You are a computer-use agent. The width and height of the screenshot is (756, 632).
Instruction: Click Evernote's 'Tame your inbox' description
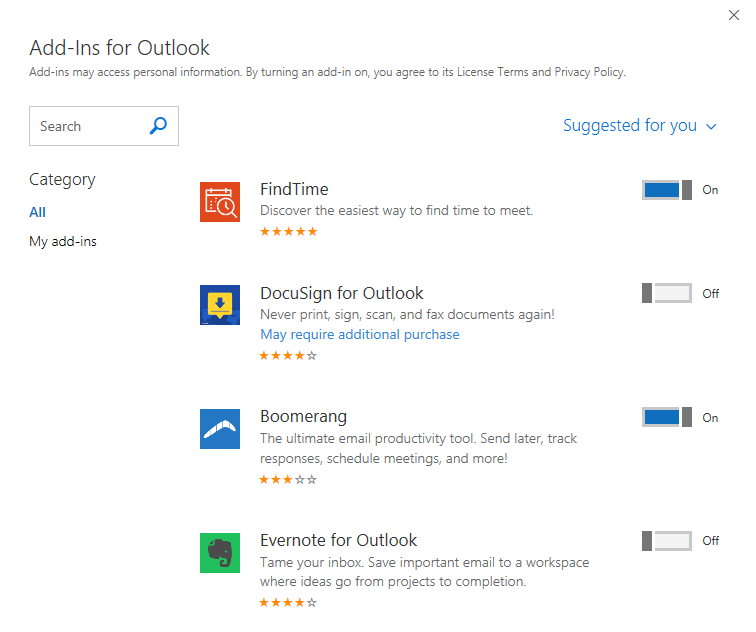(x=424, y=572)
